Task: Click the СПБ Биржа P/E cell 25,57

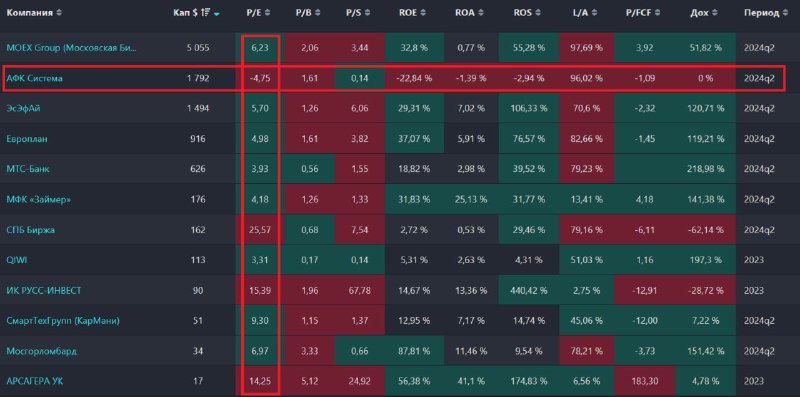Action: point(260,230)
